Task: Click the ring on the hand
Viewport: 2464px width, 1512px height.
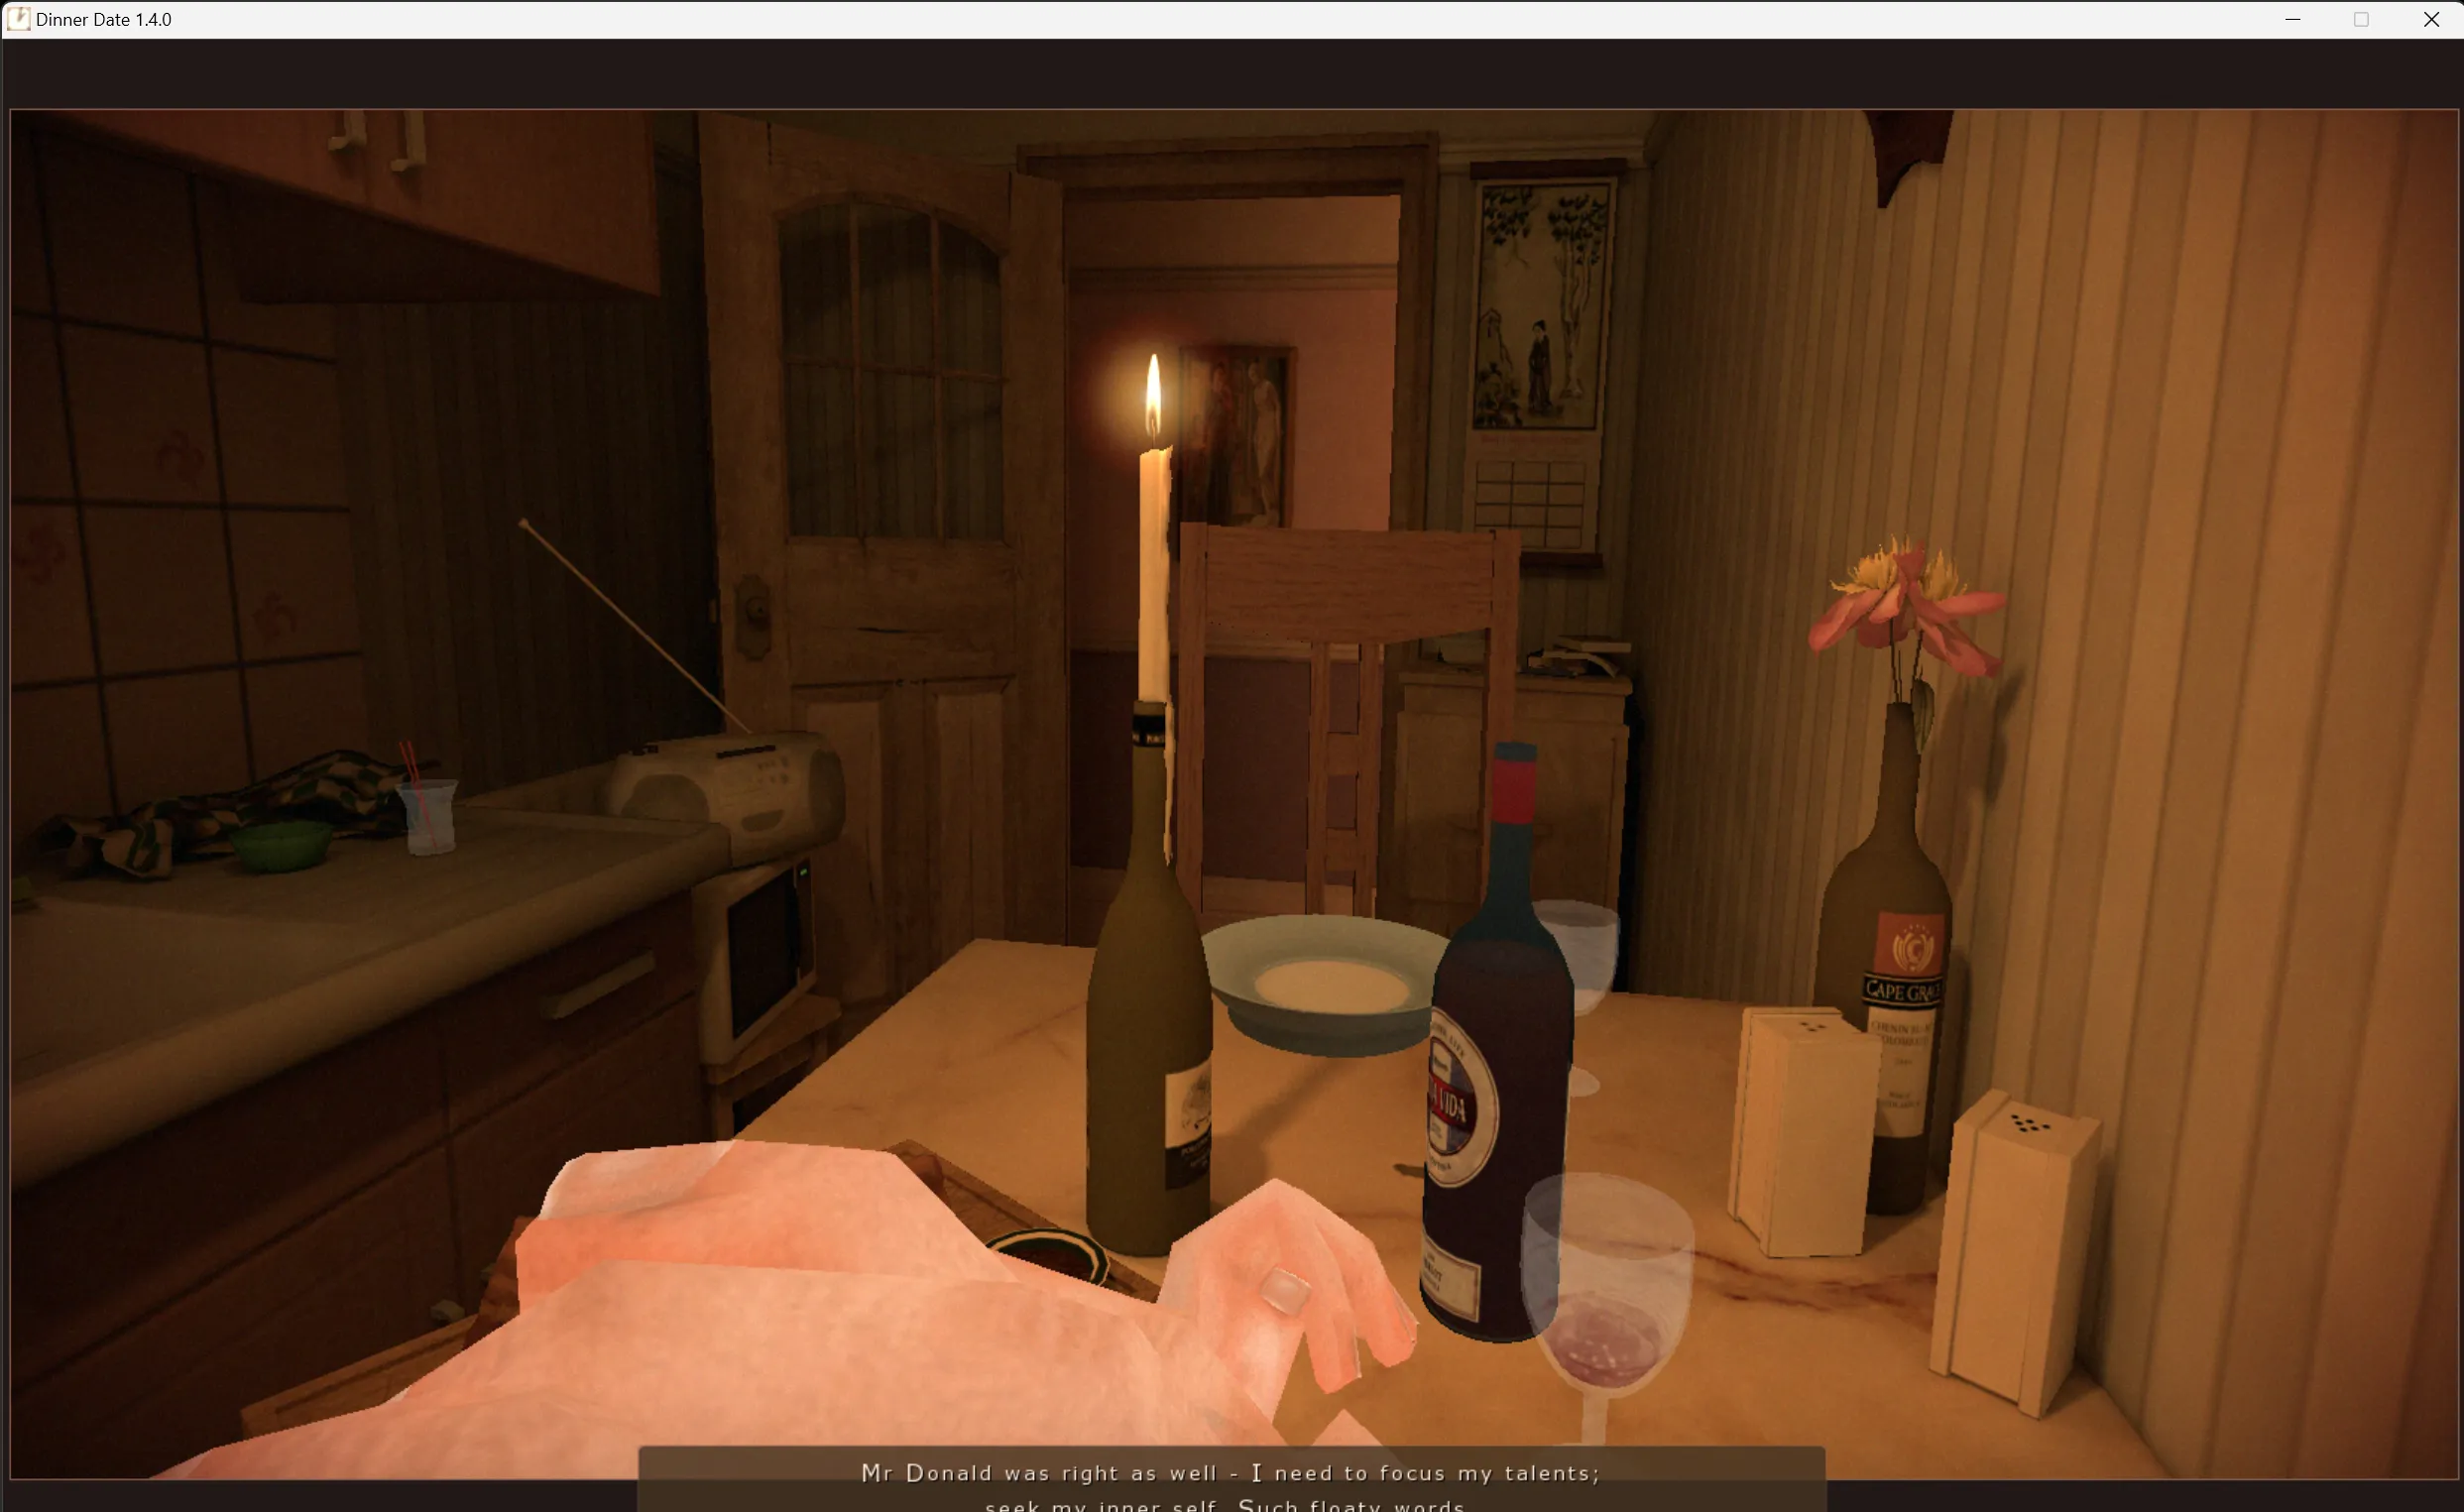Action: click(1284, 1289)
